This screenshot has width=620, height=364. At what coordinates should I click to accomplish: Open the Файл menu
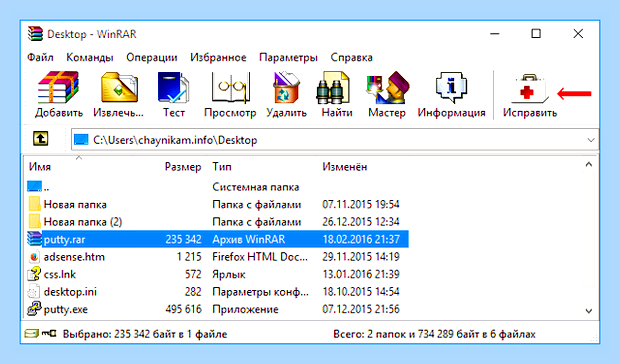coord(40,58)
